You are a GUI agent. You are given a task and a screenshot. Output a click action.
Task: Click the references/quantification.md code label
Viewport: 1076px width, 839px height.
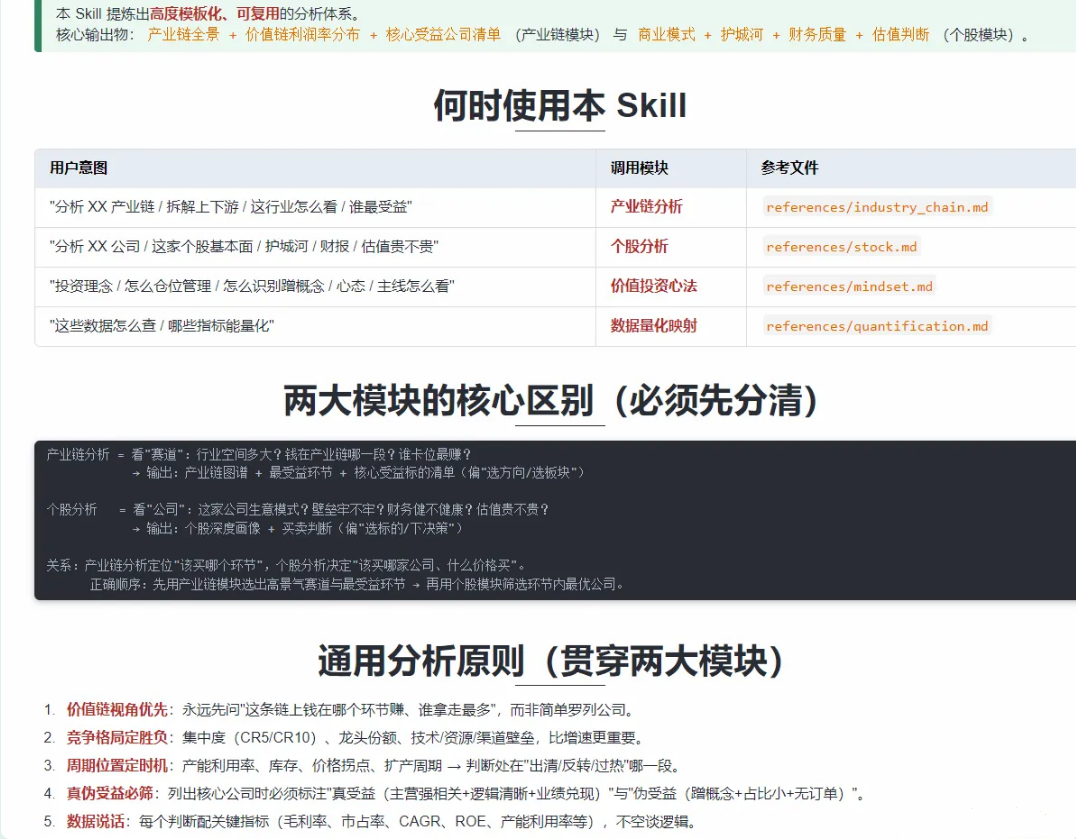pos(877,326)
